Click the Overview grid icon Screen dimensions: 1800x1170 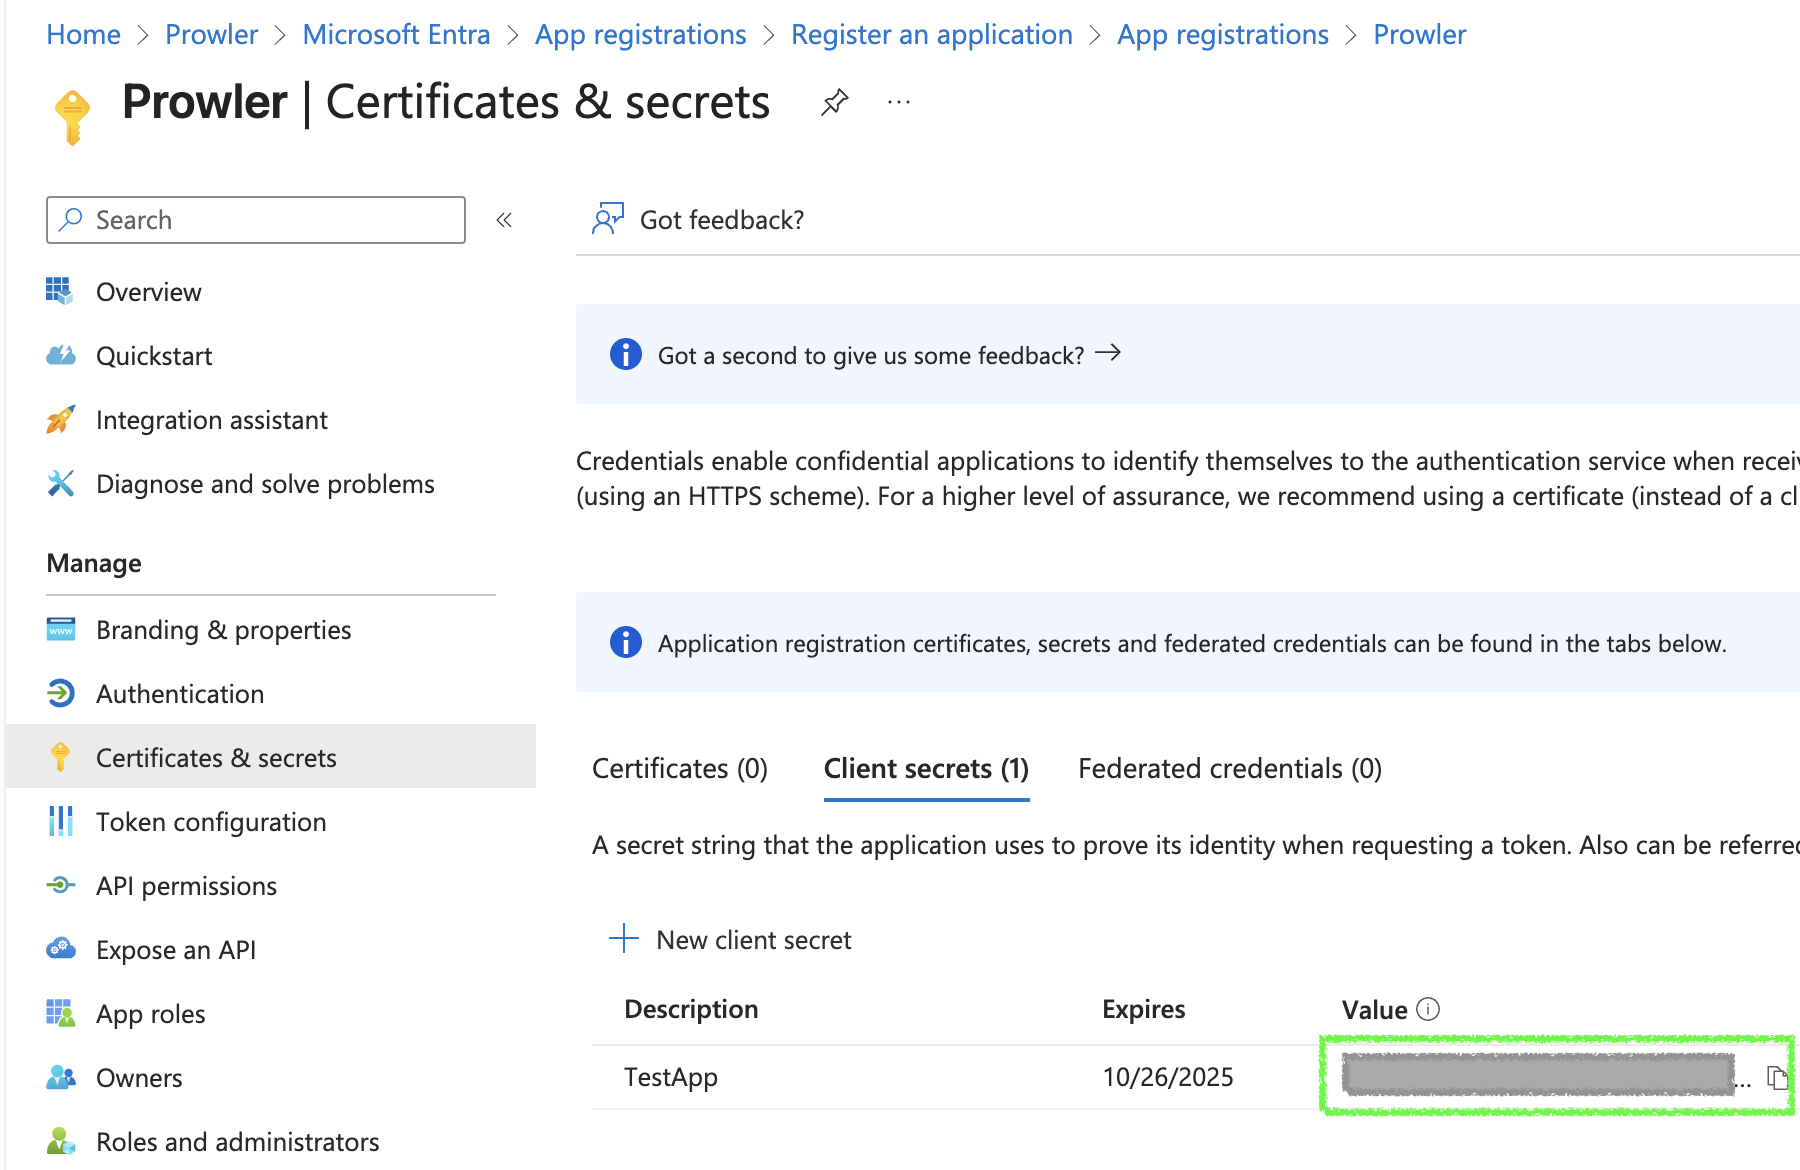tap(60, 291)
